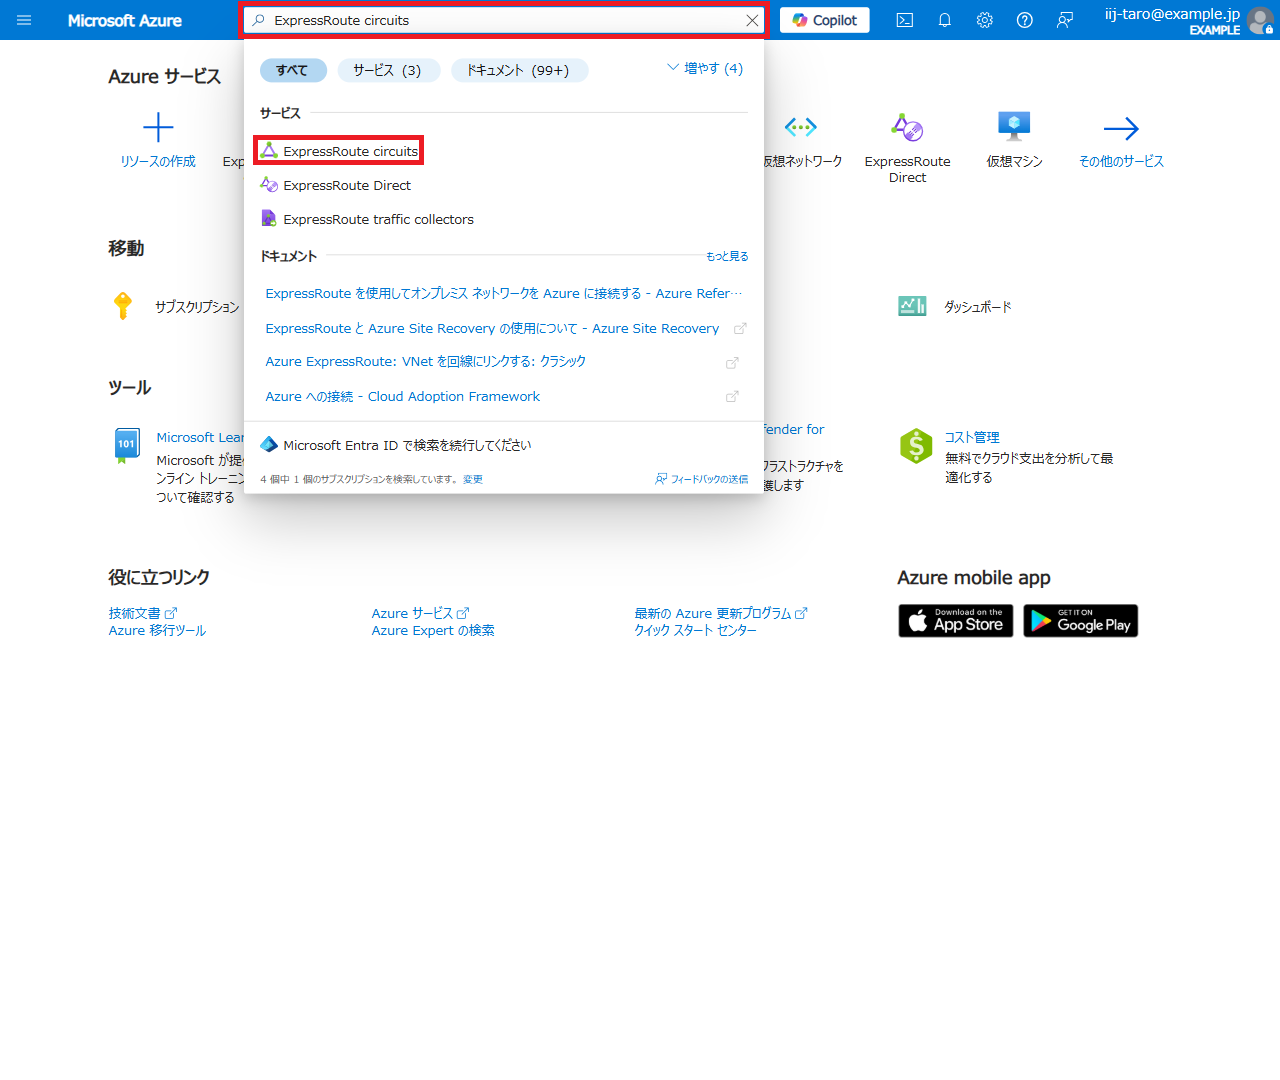1280x1080 pixels.
Task: Open ExpressRoute と Azure Site Recovery document
Action: click(x=492, y=328)
